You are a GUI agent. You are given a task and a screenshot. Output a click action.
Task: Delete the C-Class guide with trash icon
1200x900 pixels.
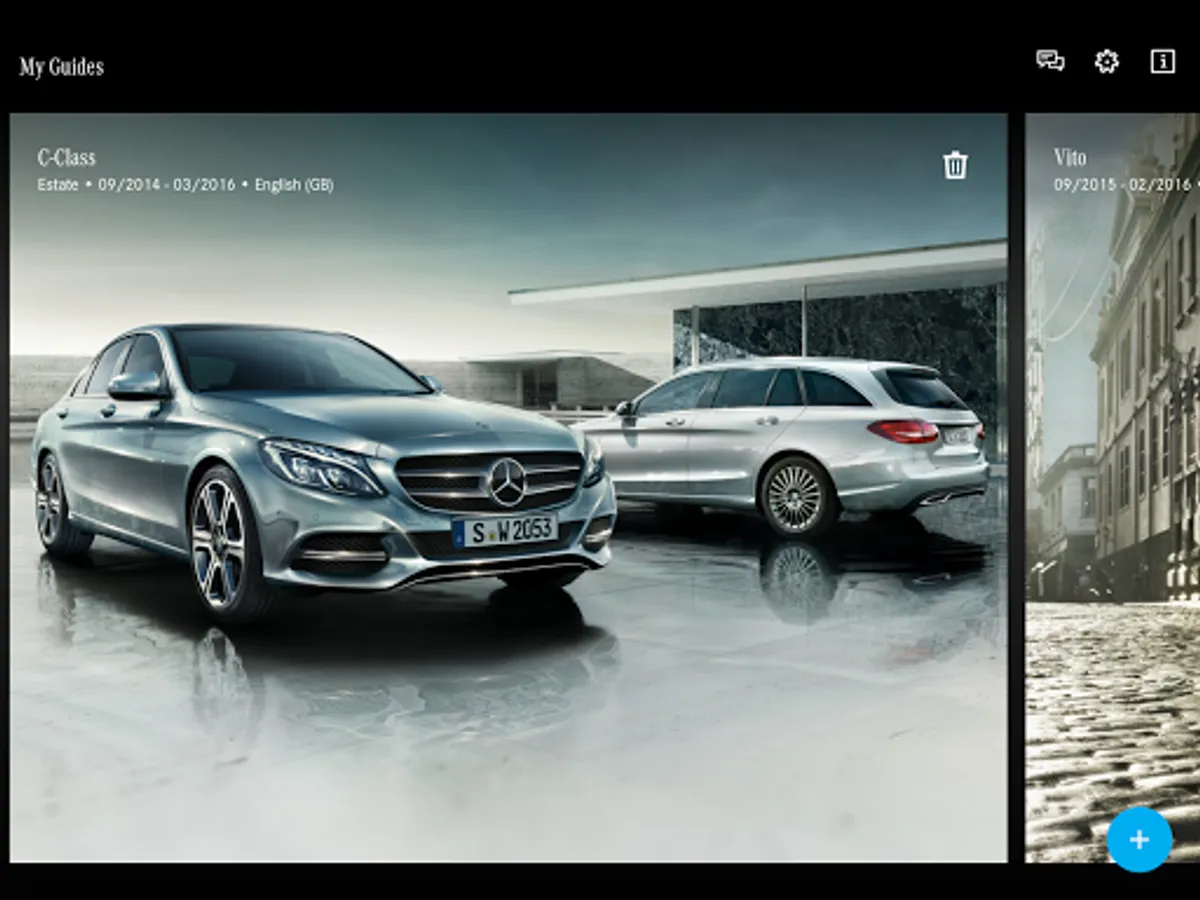point(955,165)
